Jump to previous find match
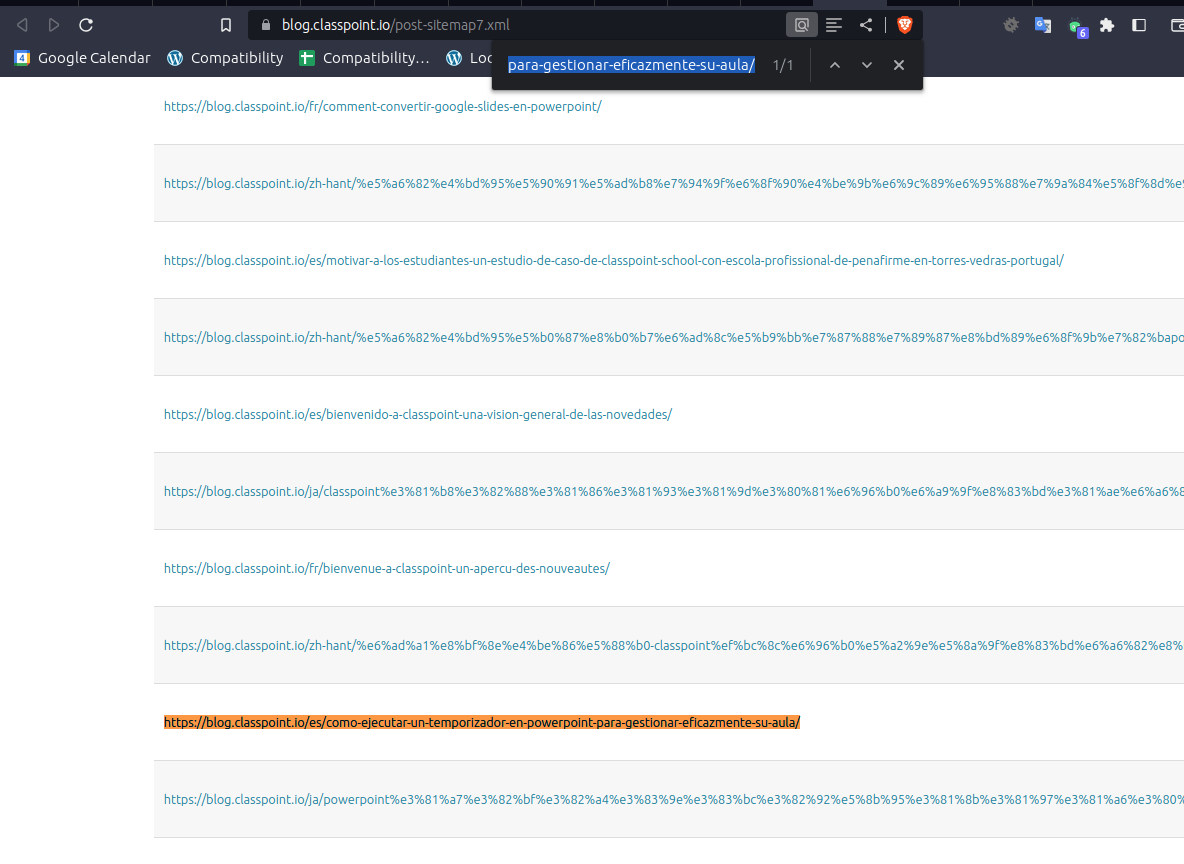 click(834, 65)
